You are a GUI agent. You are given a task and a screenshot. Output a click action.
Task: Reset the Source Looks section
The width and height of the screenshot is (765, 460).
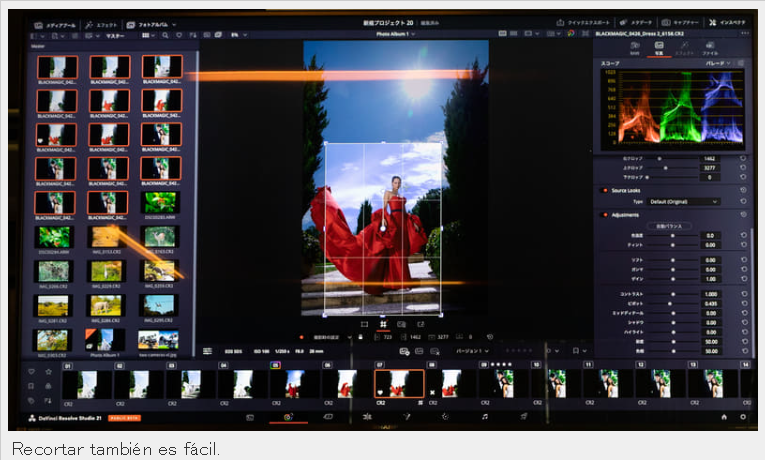[743, 190]
